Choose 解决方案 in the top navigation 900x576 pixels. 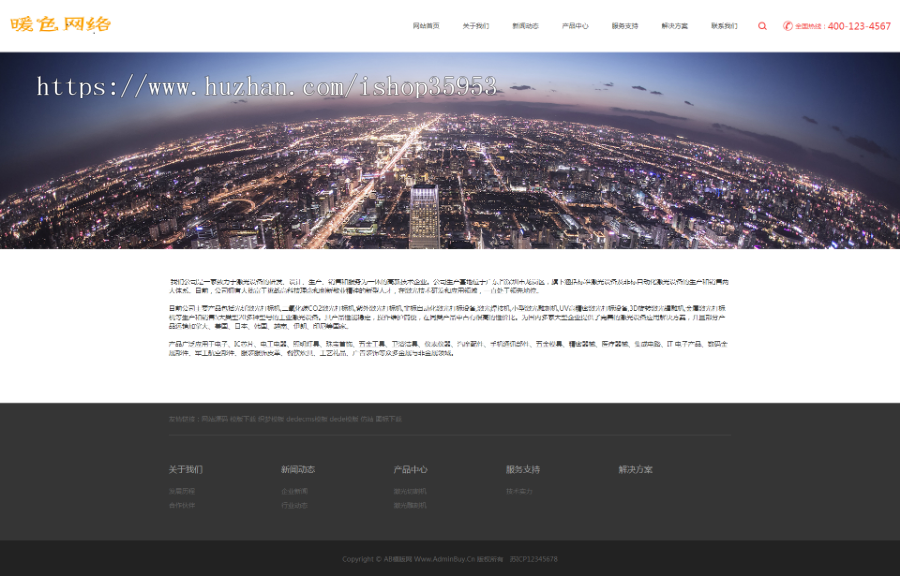pos(675,26)
